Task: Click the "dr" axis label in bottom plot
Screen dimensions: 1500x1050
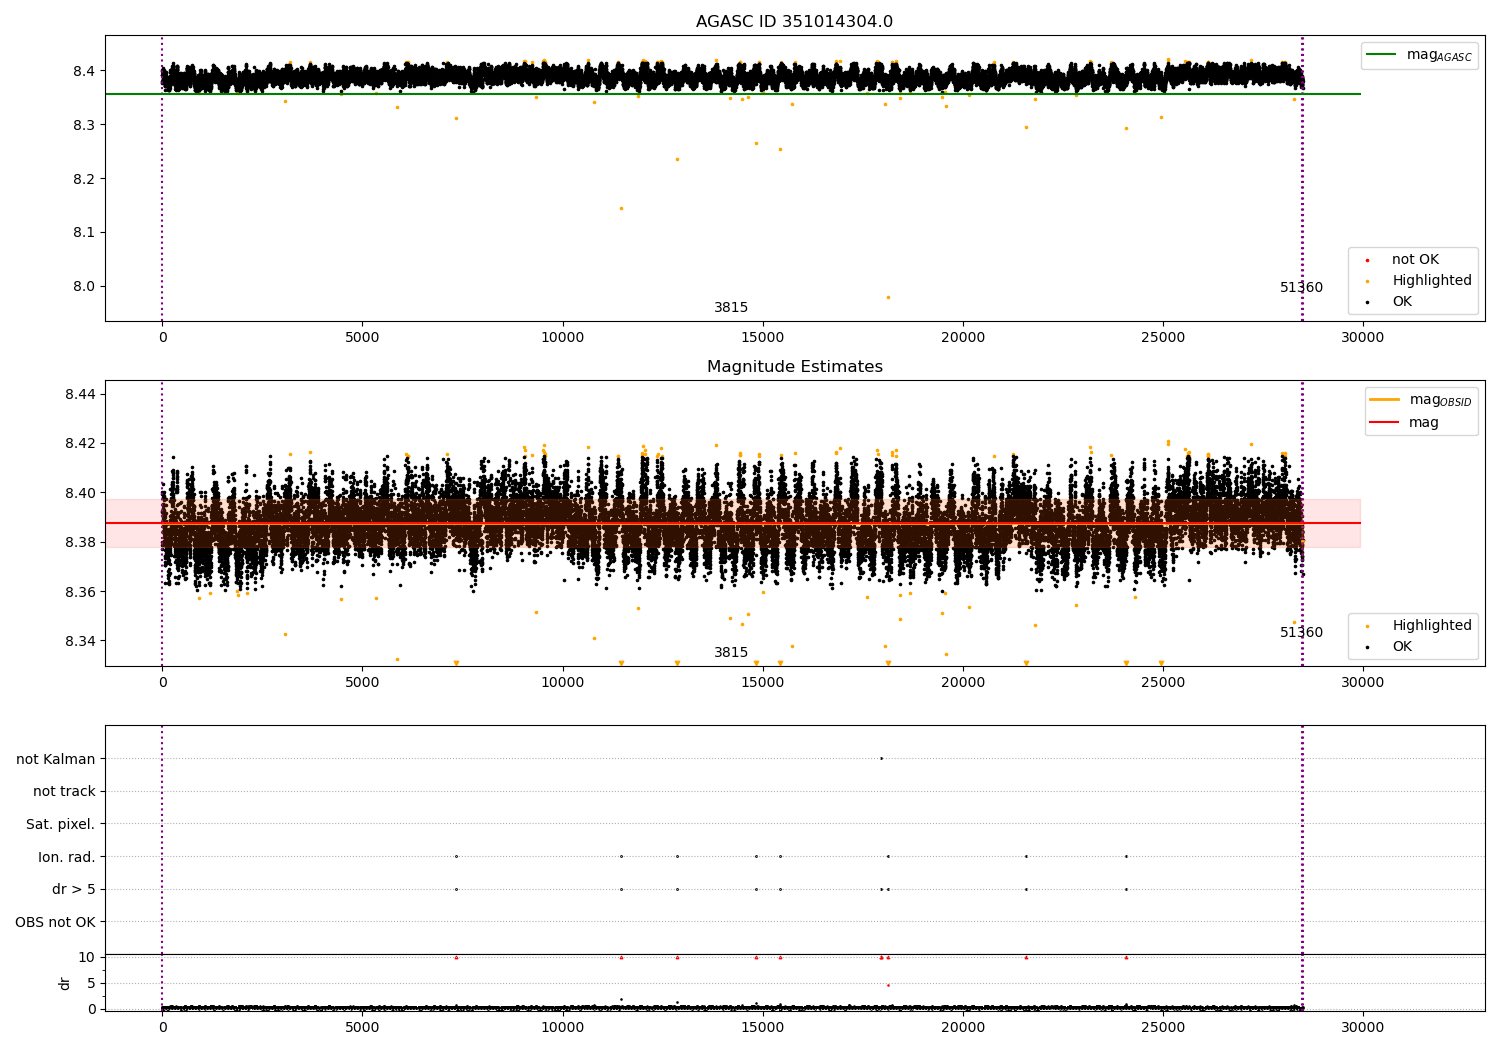Action: 65,983
